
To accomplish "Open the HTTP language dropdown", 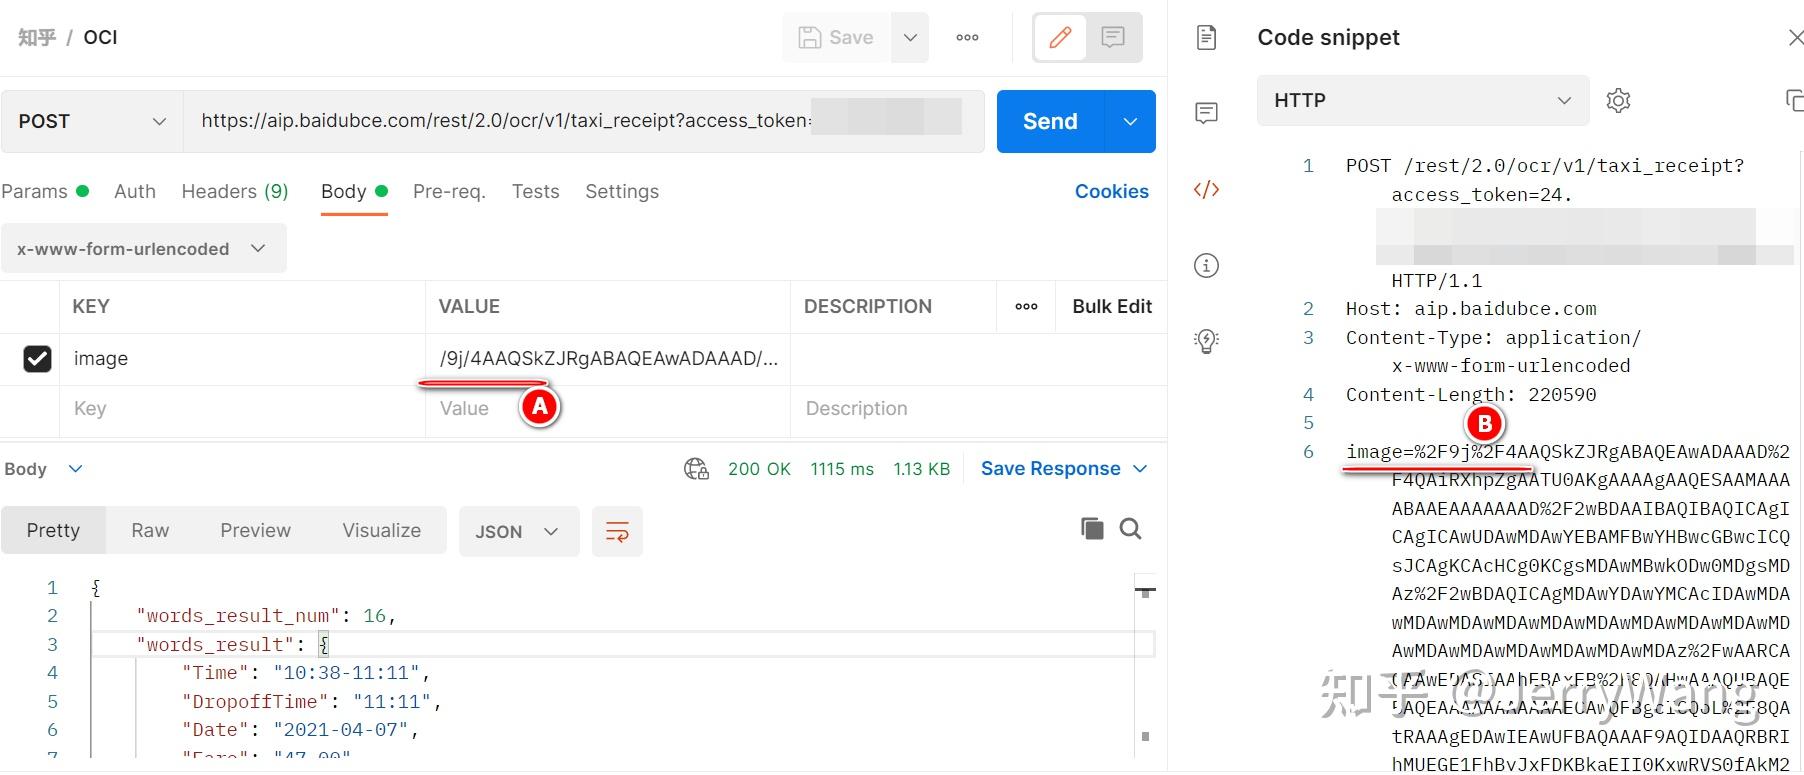I will tap(1423, 101).
